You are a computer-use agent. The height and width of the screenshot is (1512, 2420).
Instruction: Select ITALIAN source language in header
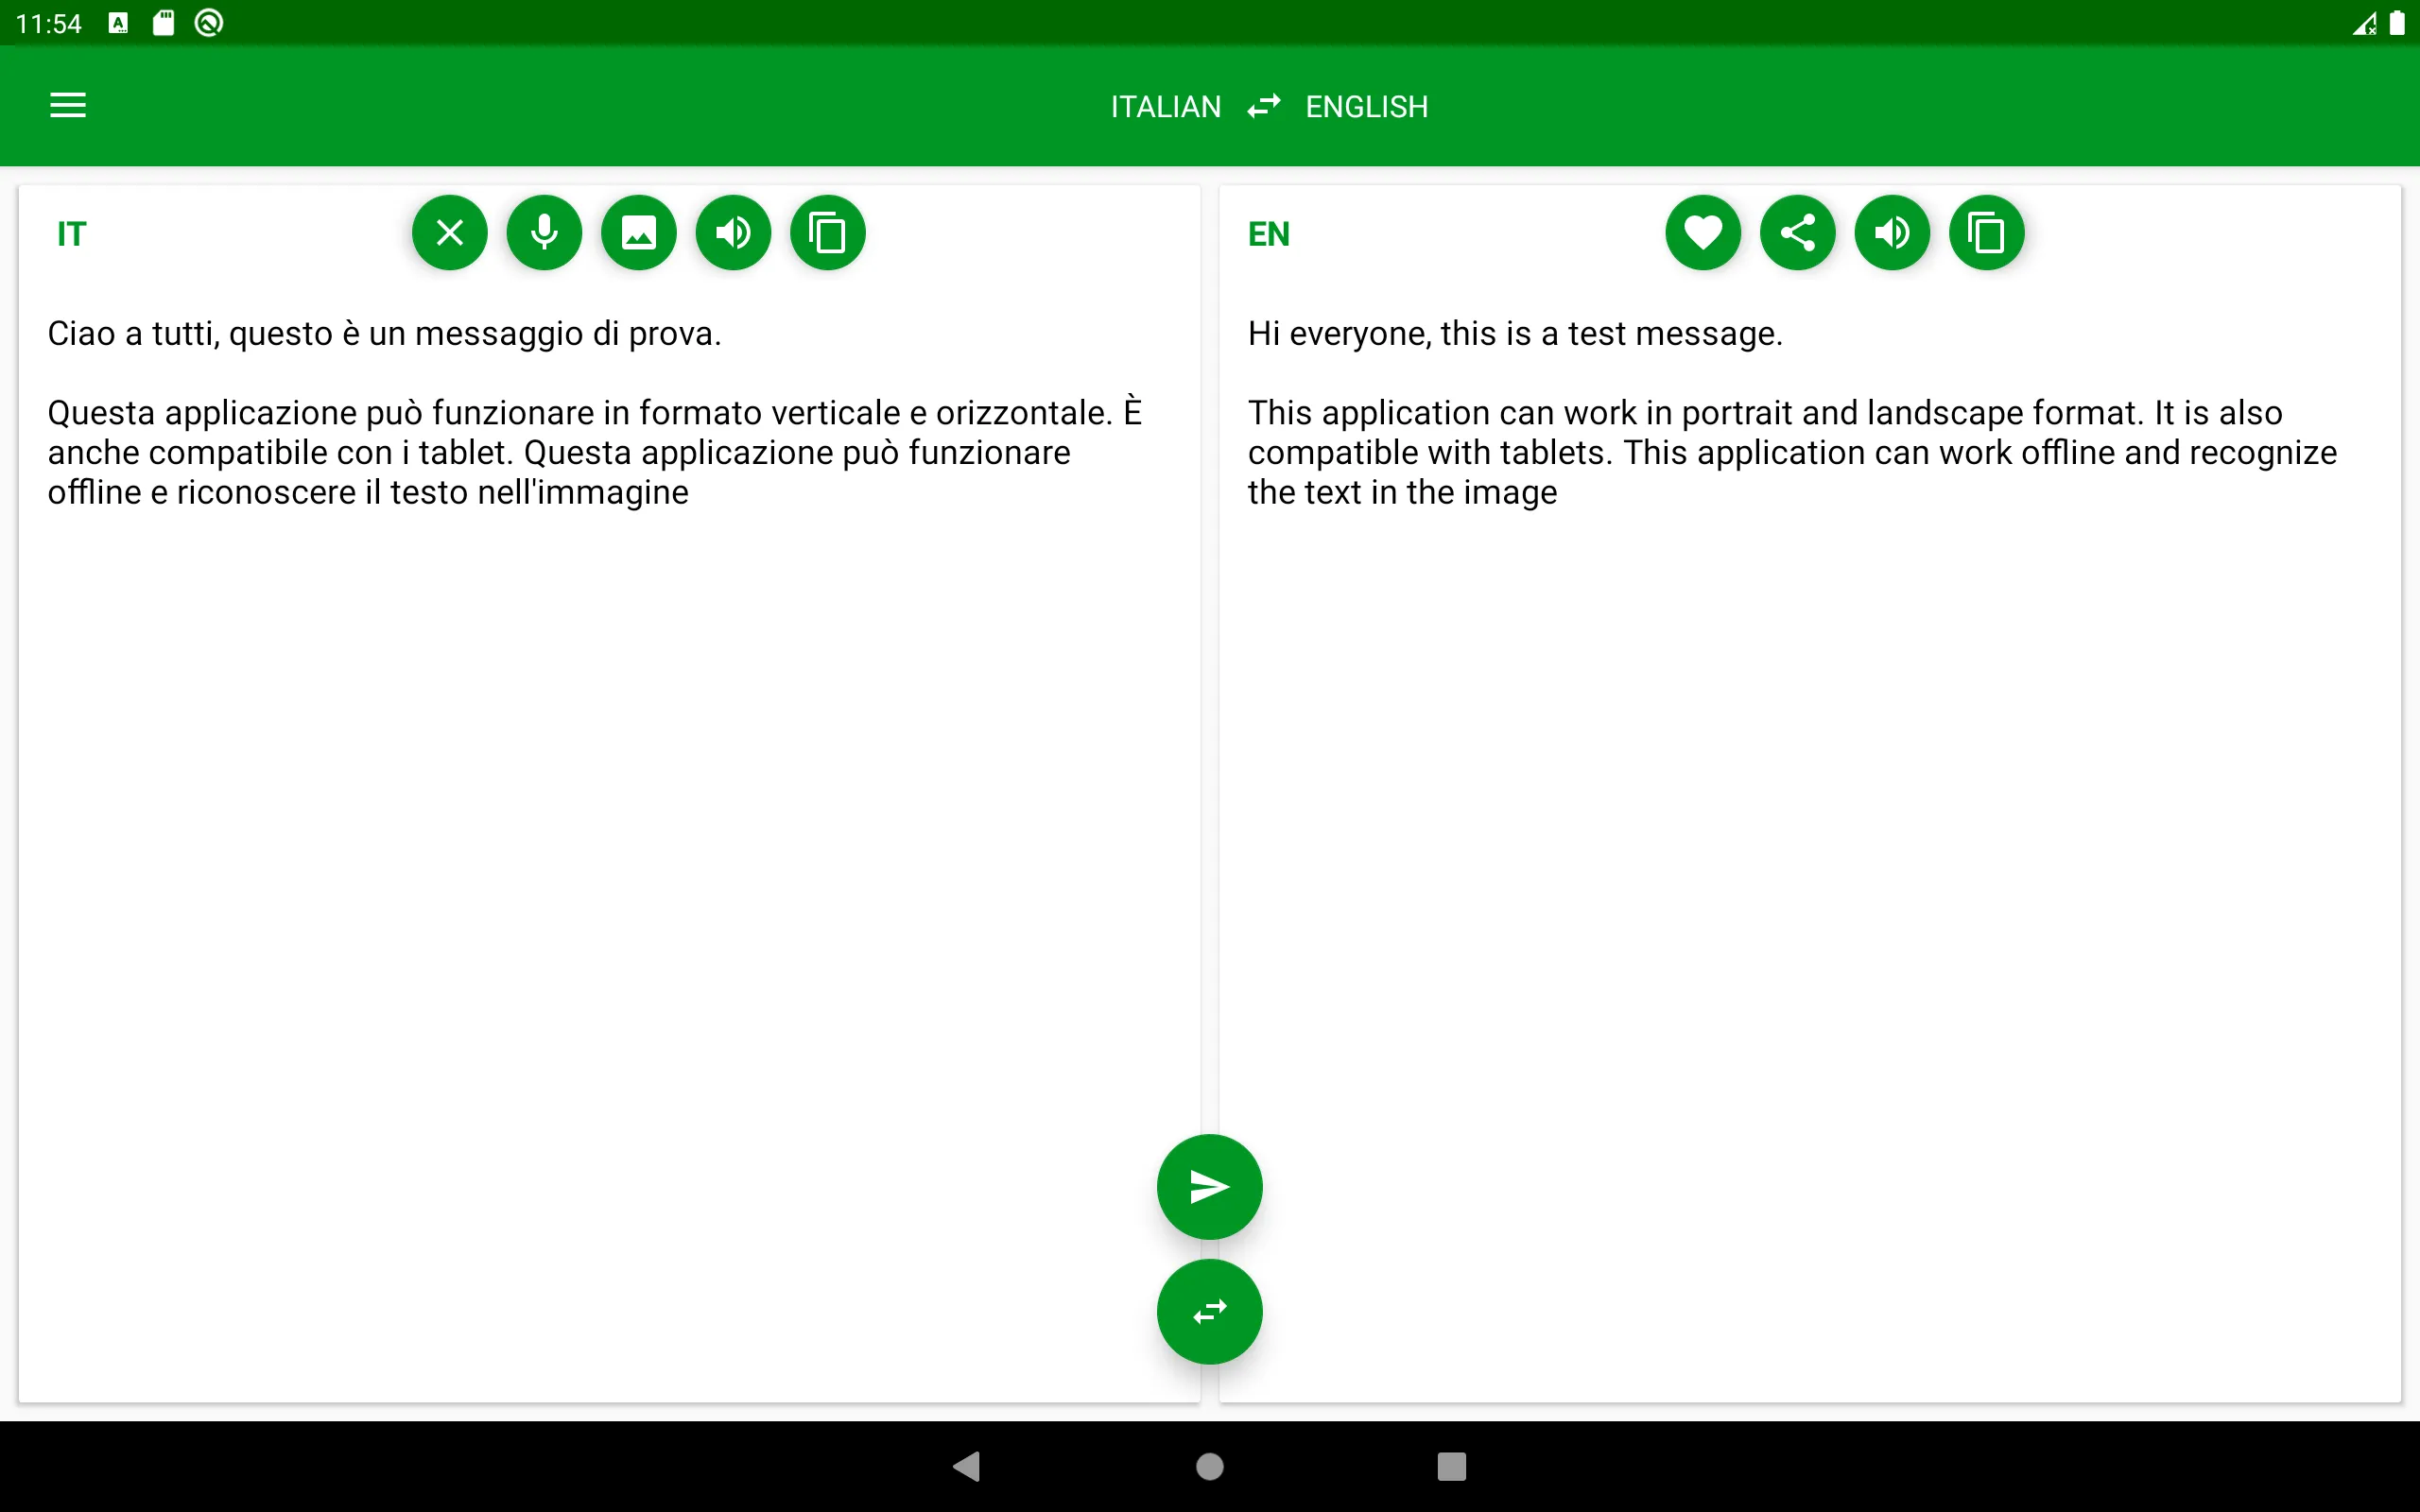(1166, 107)
